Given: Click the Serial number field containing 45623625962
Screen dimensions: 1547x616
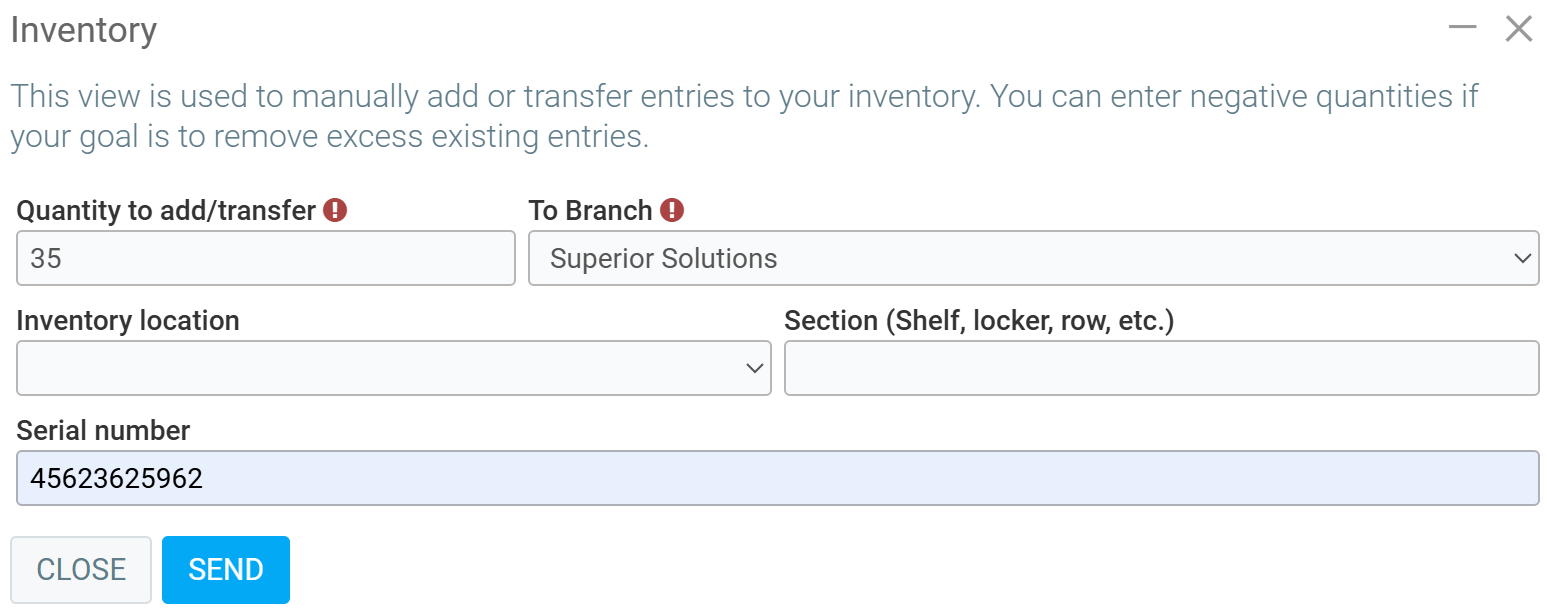Looking at the screenshot, I should pos(777,478).
